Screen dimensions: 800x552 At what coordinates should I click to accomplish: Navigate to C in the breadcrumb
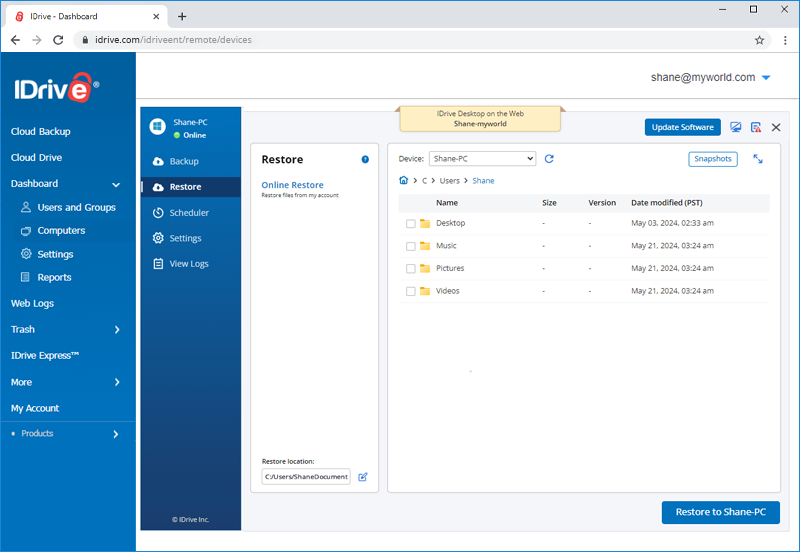[x=424, y=181]
